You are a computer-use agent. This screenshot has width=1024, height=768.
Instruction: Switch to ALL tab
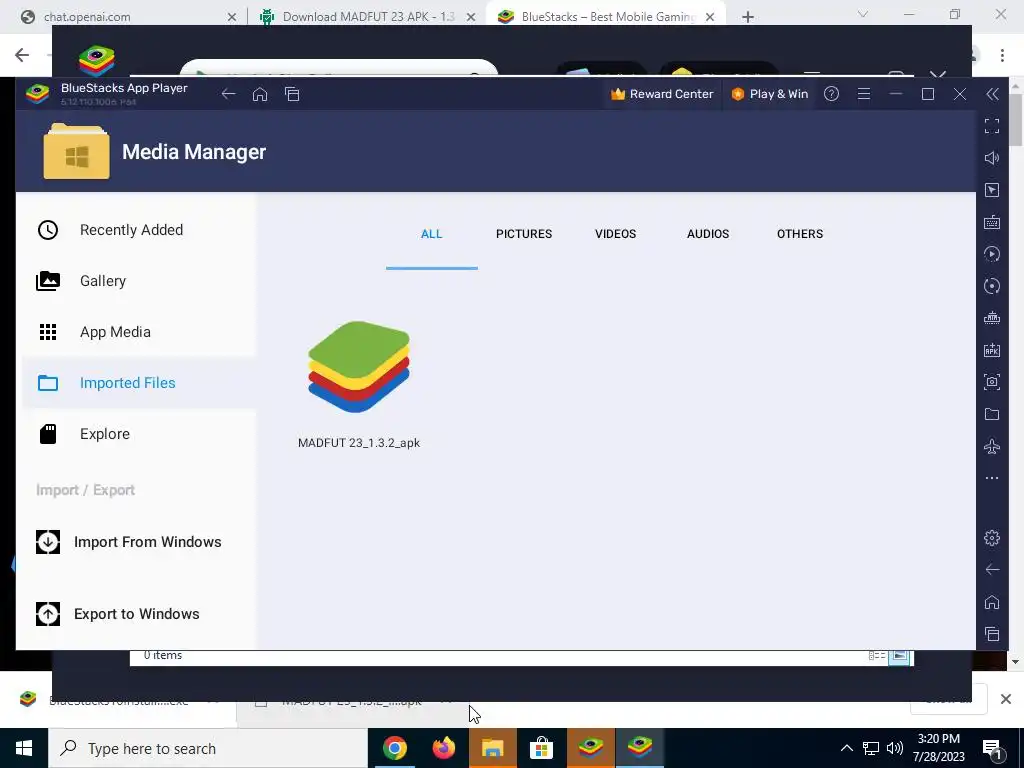432,234
